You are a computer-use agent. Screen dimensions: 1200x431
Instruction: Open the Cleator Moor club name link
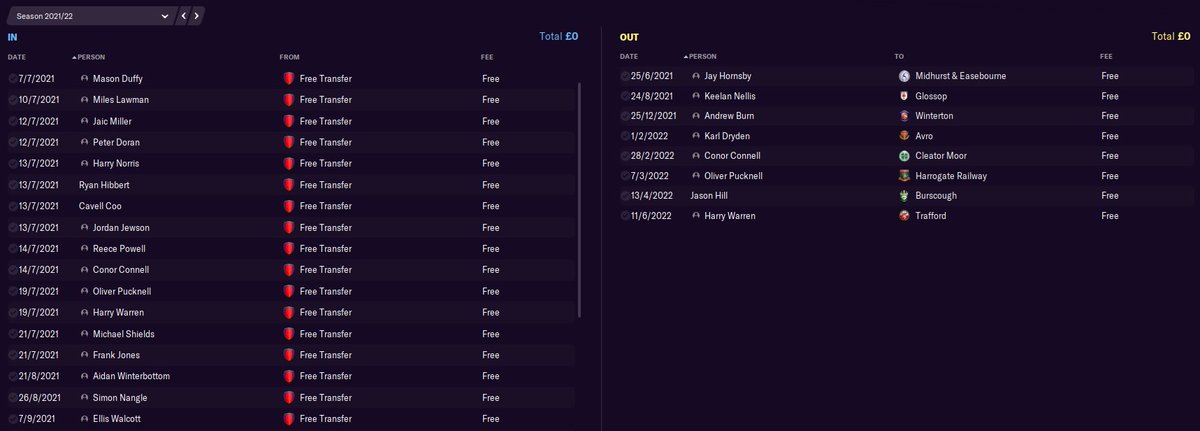point(942,156)
